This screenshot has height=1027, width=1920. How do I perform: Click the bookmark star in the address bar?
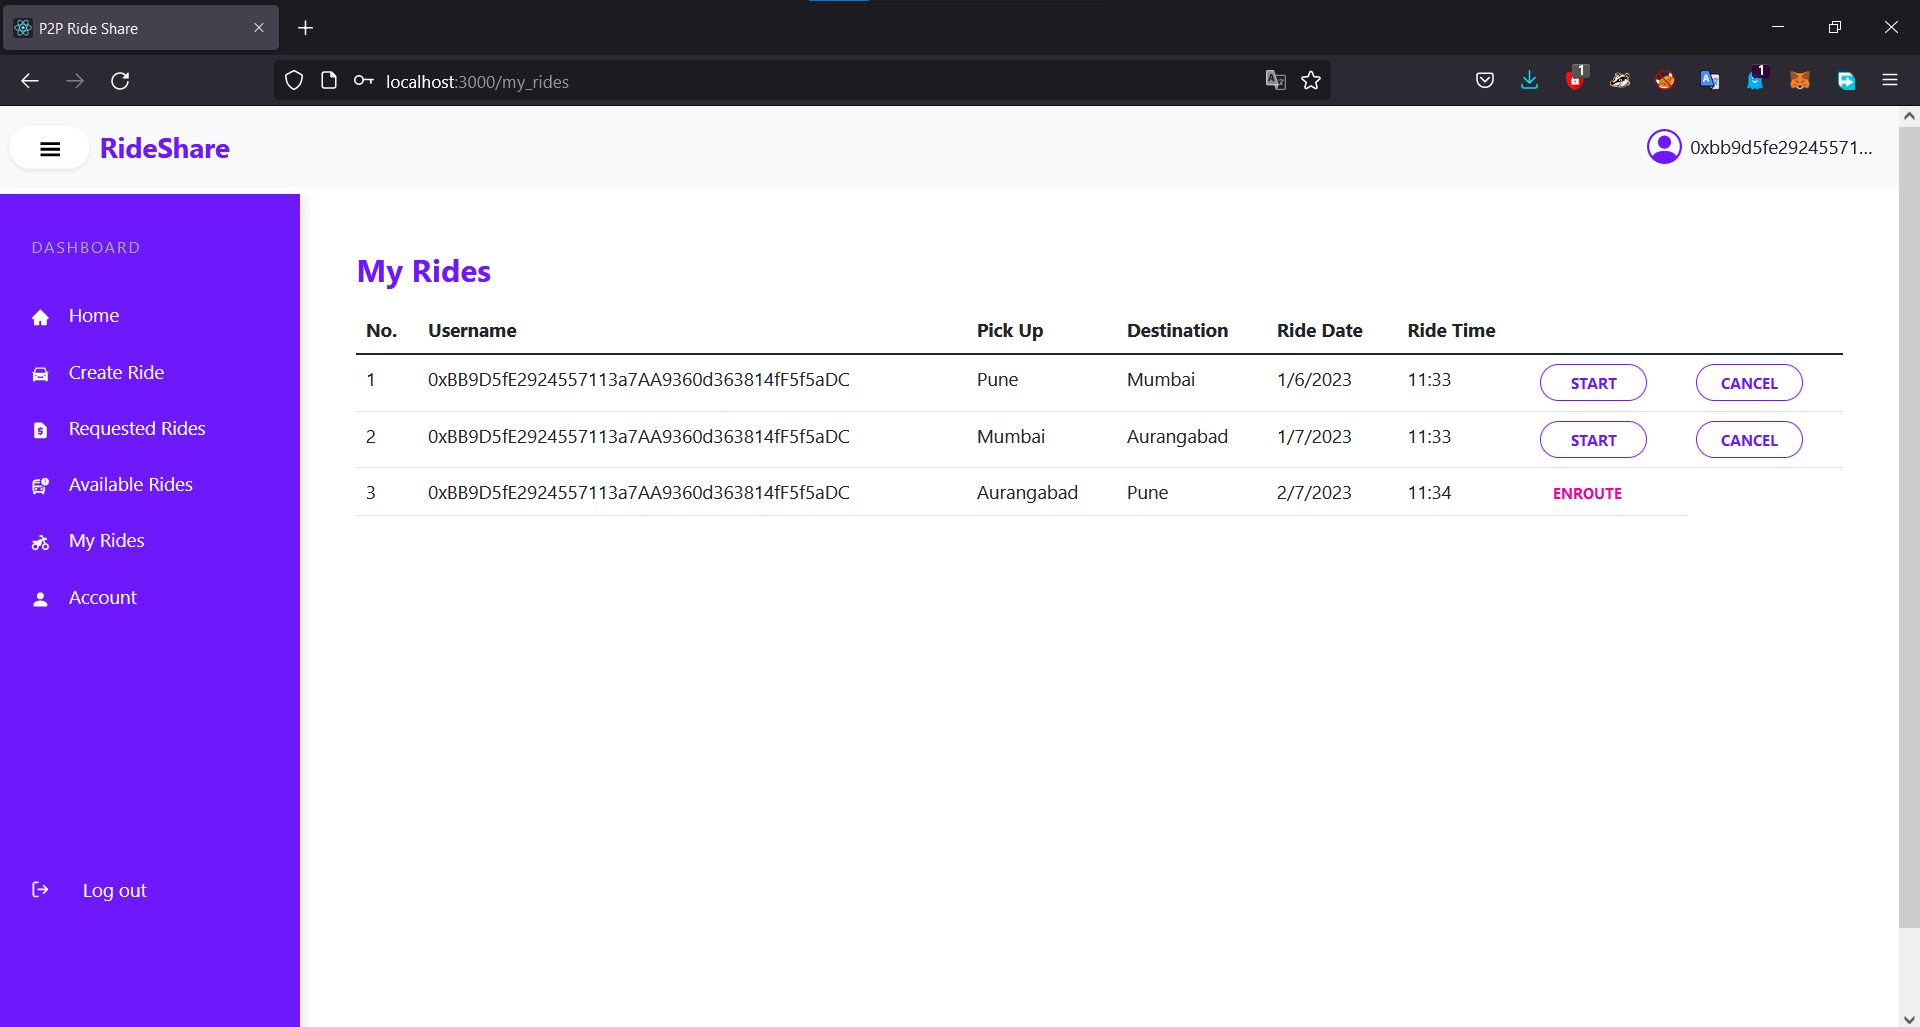coord(1311,80)
